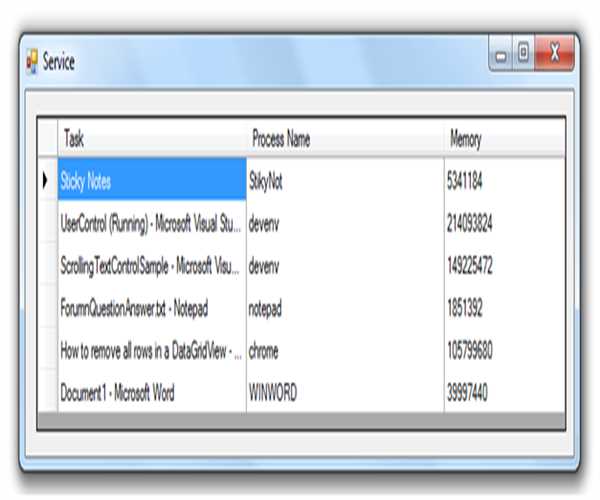Sort by the Process Name column header
The image size is (600, 500).
[x=344, y=140]
